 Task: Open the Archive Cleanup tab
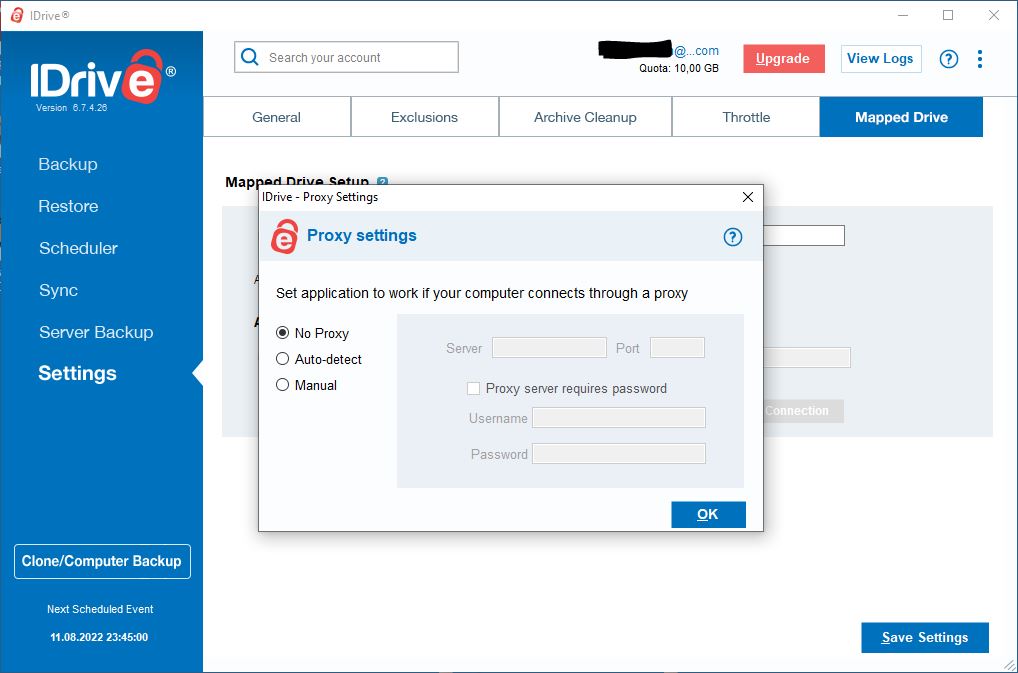coord(585,117)
